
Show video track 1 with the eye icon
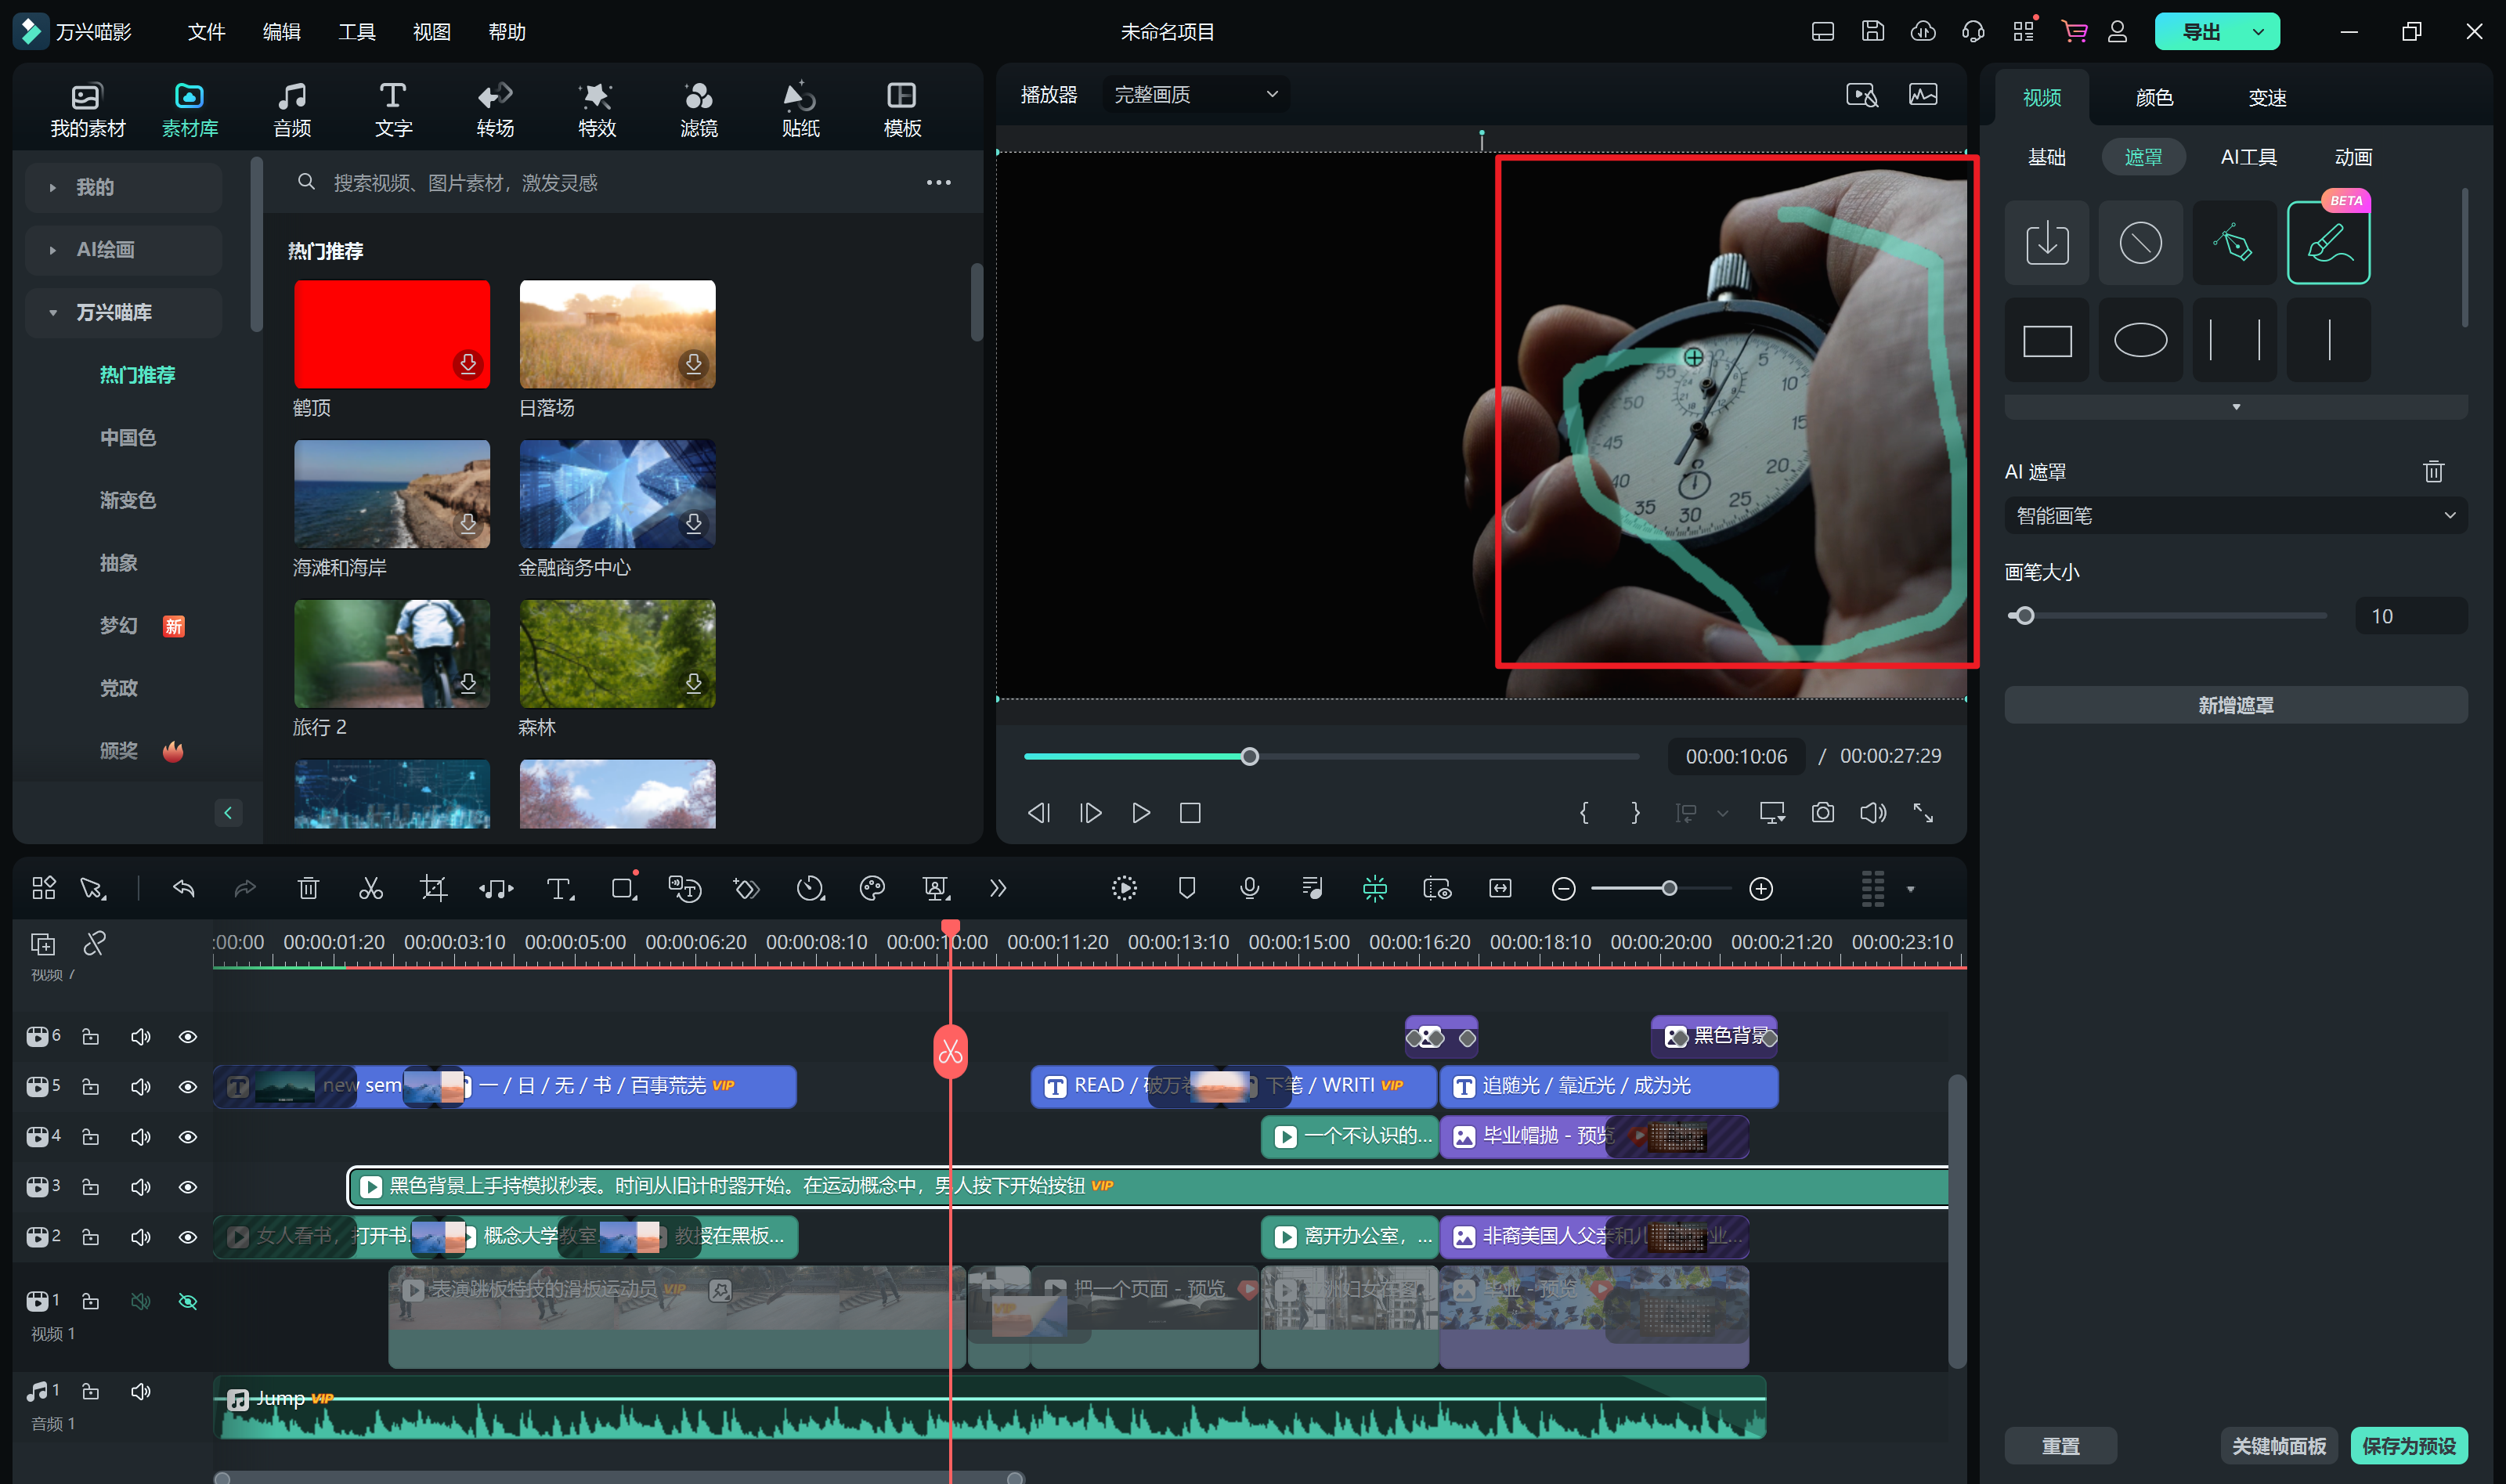[187, 1301]
